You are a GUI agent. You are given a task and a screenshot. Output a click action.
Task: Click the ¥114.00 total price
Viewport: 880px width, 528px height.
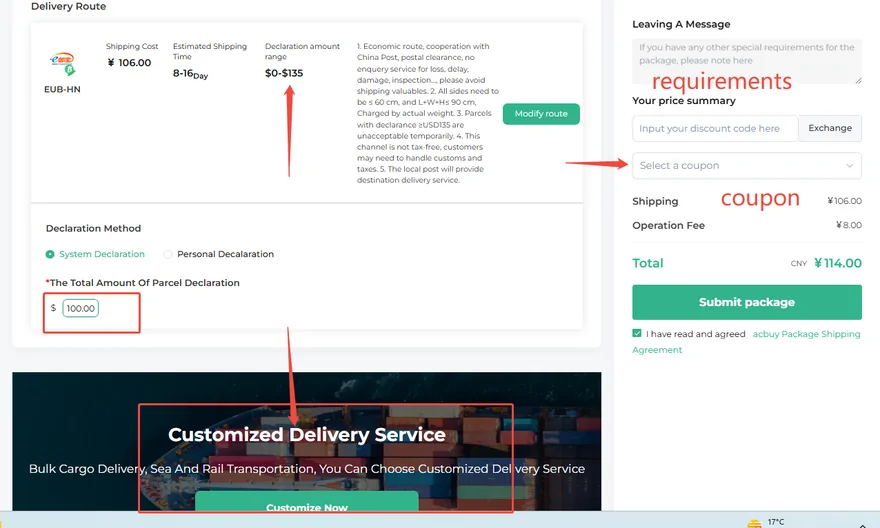(x=838, y=263)
